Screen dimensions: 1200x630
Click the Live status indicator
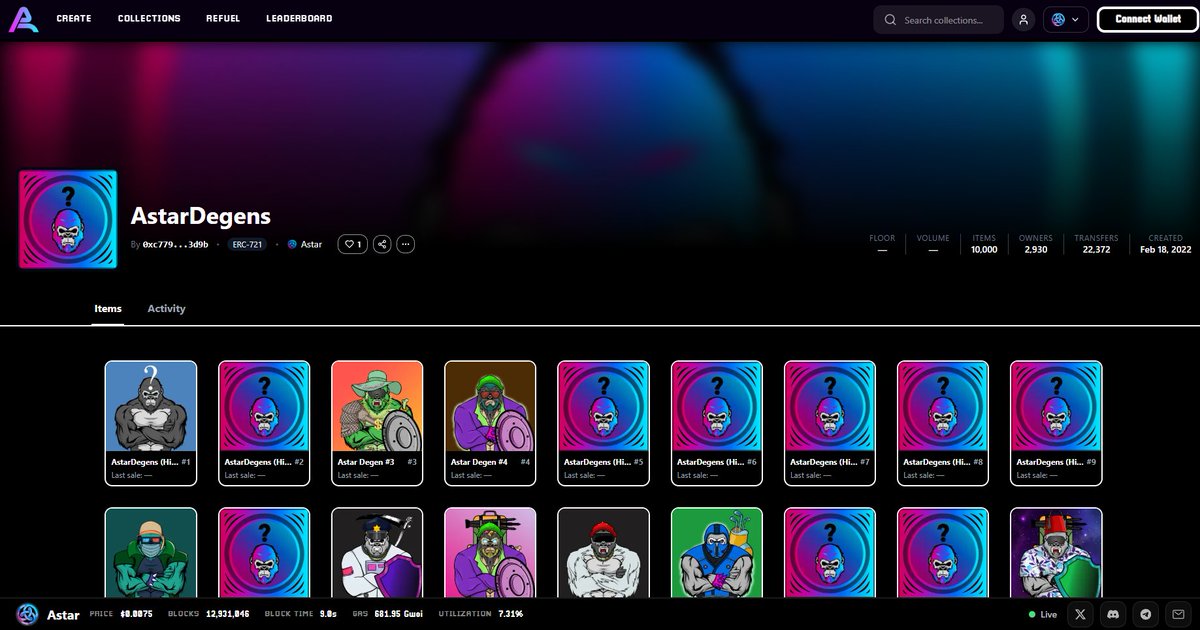tap(1043, 614)
